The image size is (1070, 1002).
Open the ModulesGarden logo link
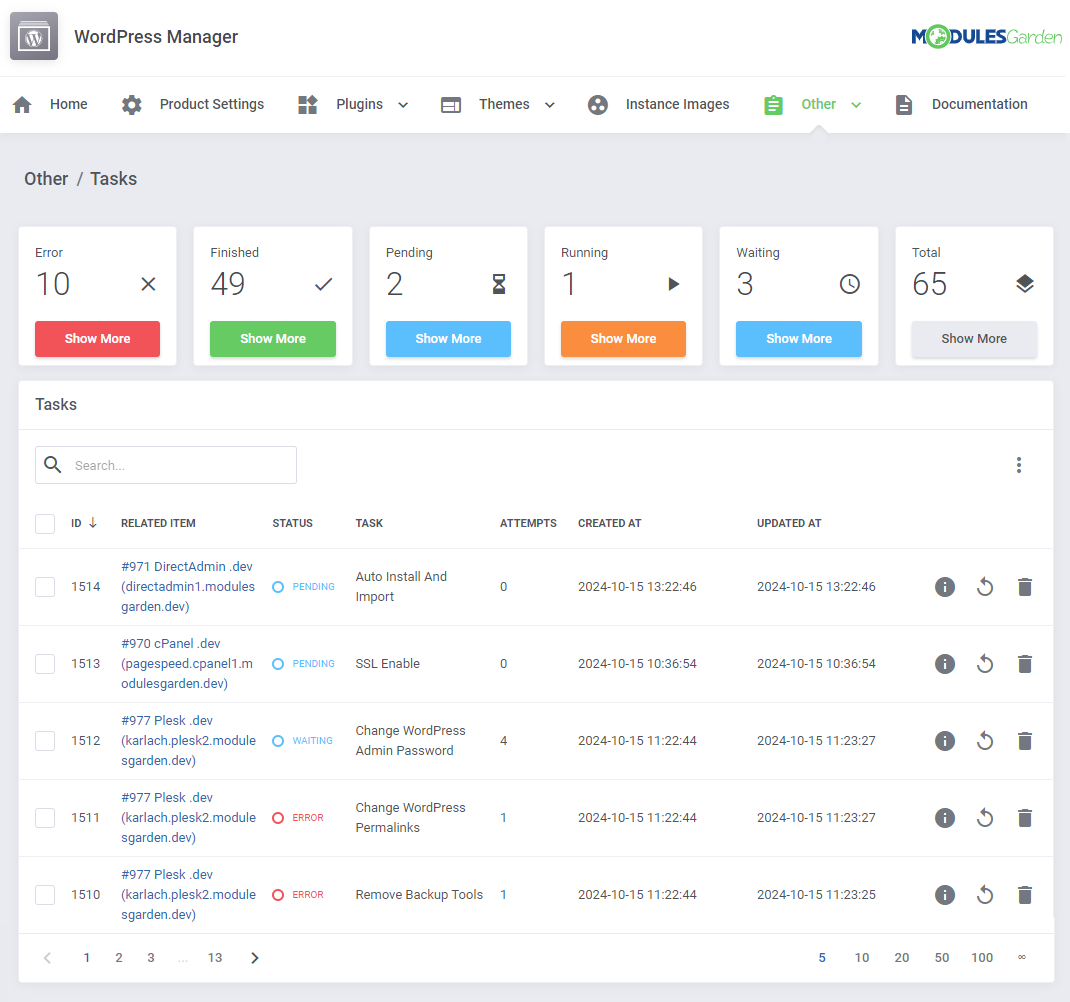coord(986,36)
